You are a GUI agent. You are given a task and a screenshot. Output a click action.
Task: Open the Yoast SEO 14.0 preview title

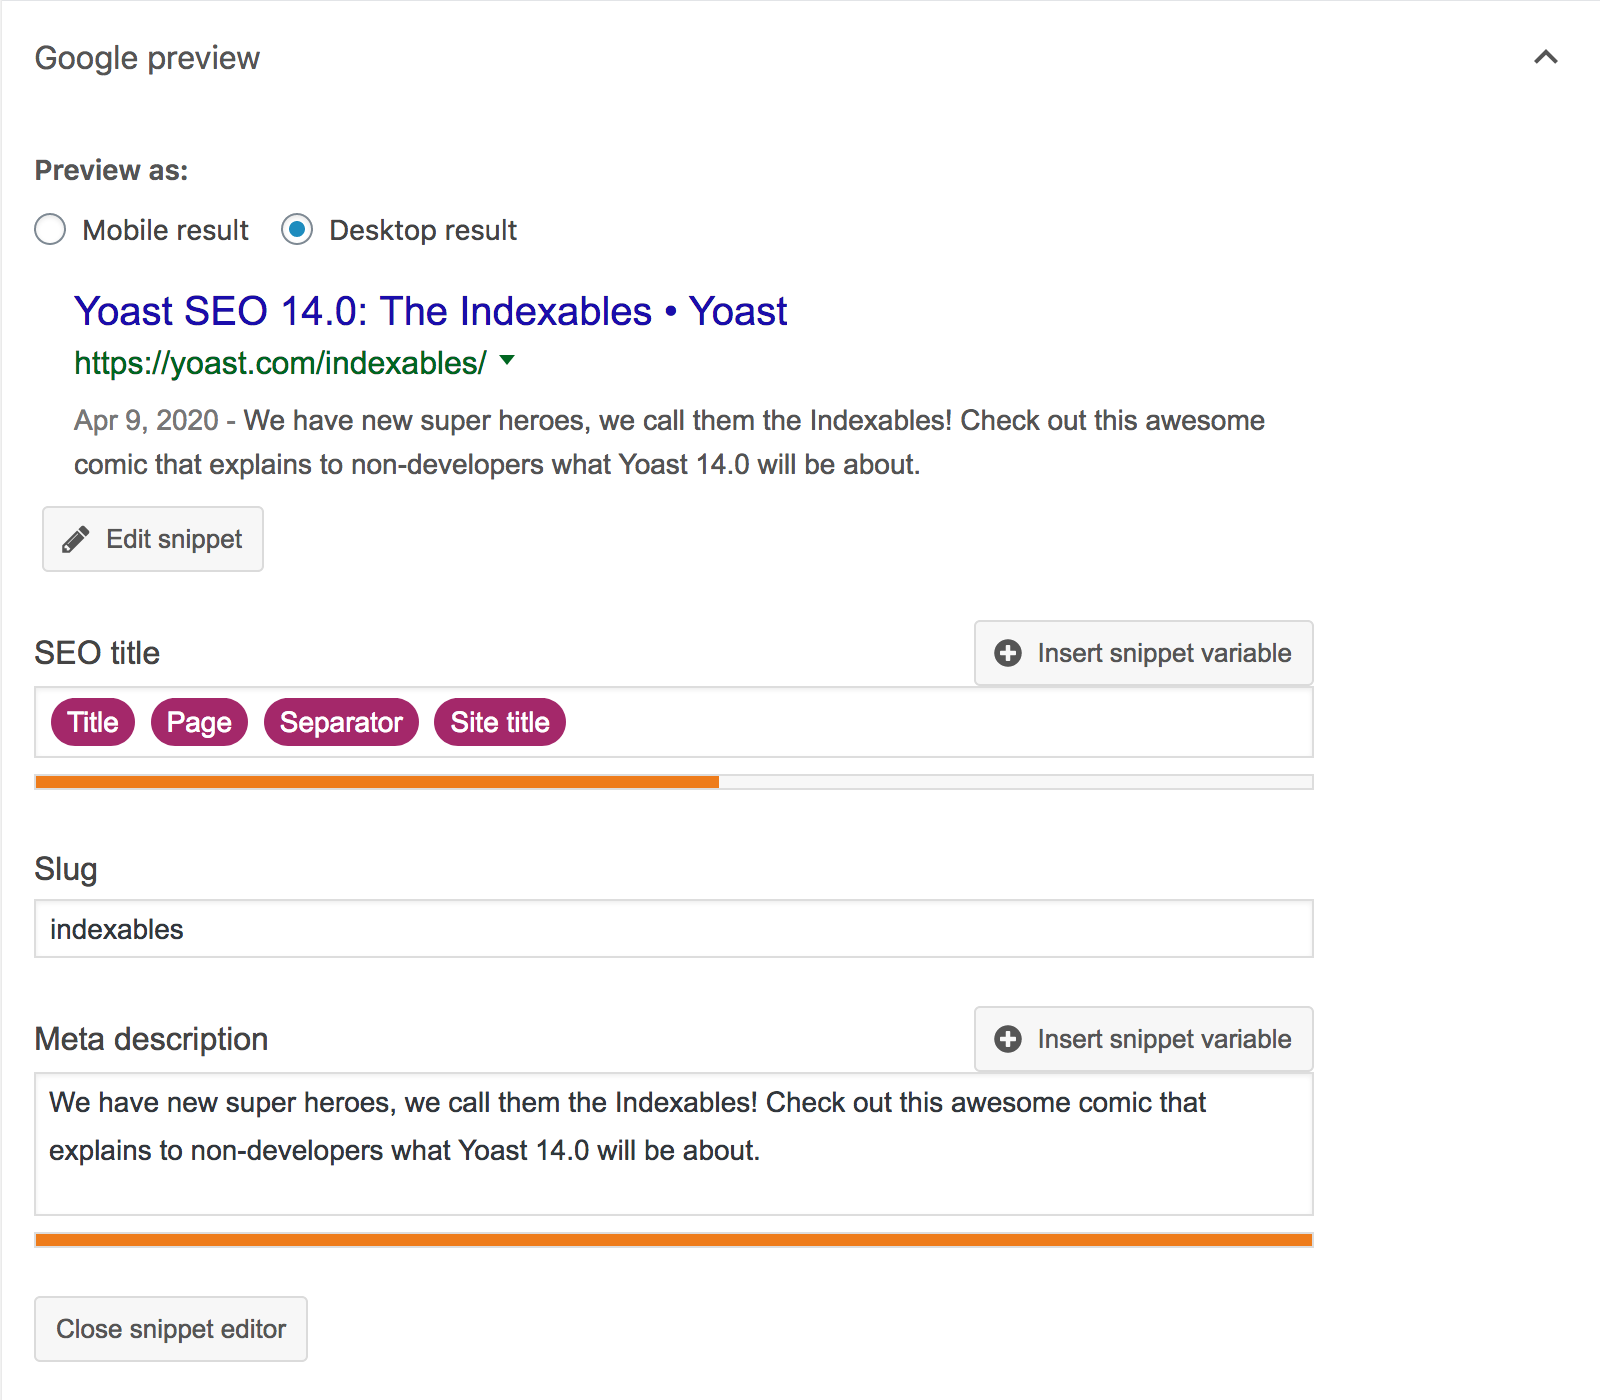[x=430, y=312]
